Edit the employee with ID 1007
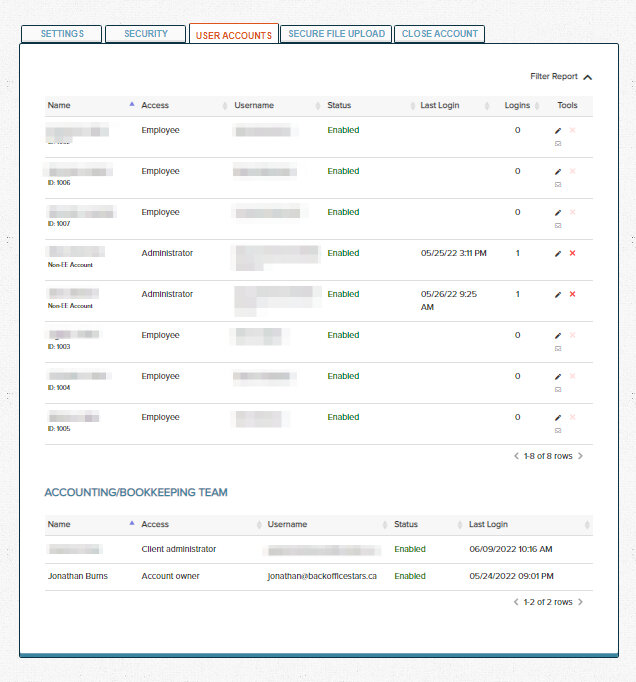Screen dimensions: 636x682 (558, 213)
